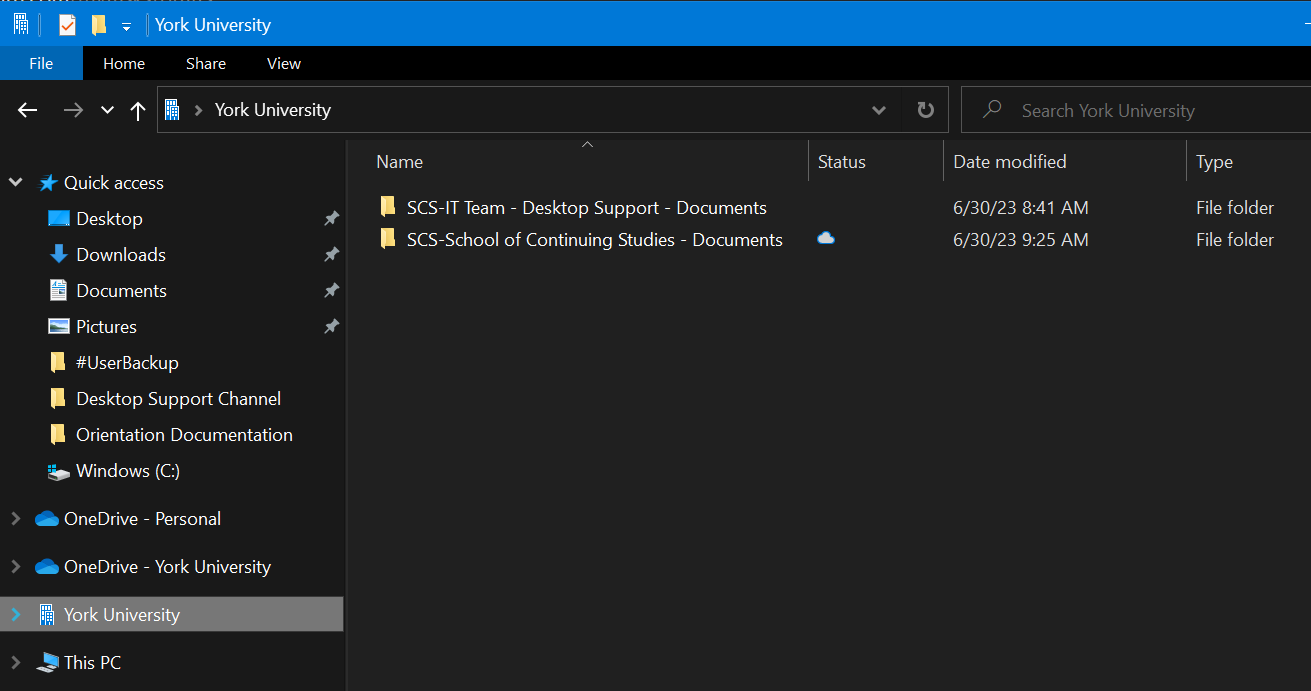This screenshot has height=691, width=1311.
Task: Select SCS-School of Continuing Studies - Documents folder
Action: point(595,240)
